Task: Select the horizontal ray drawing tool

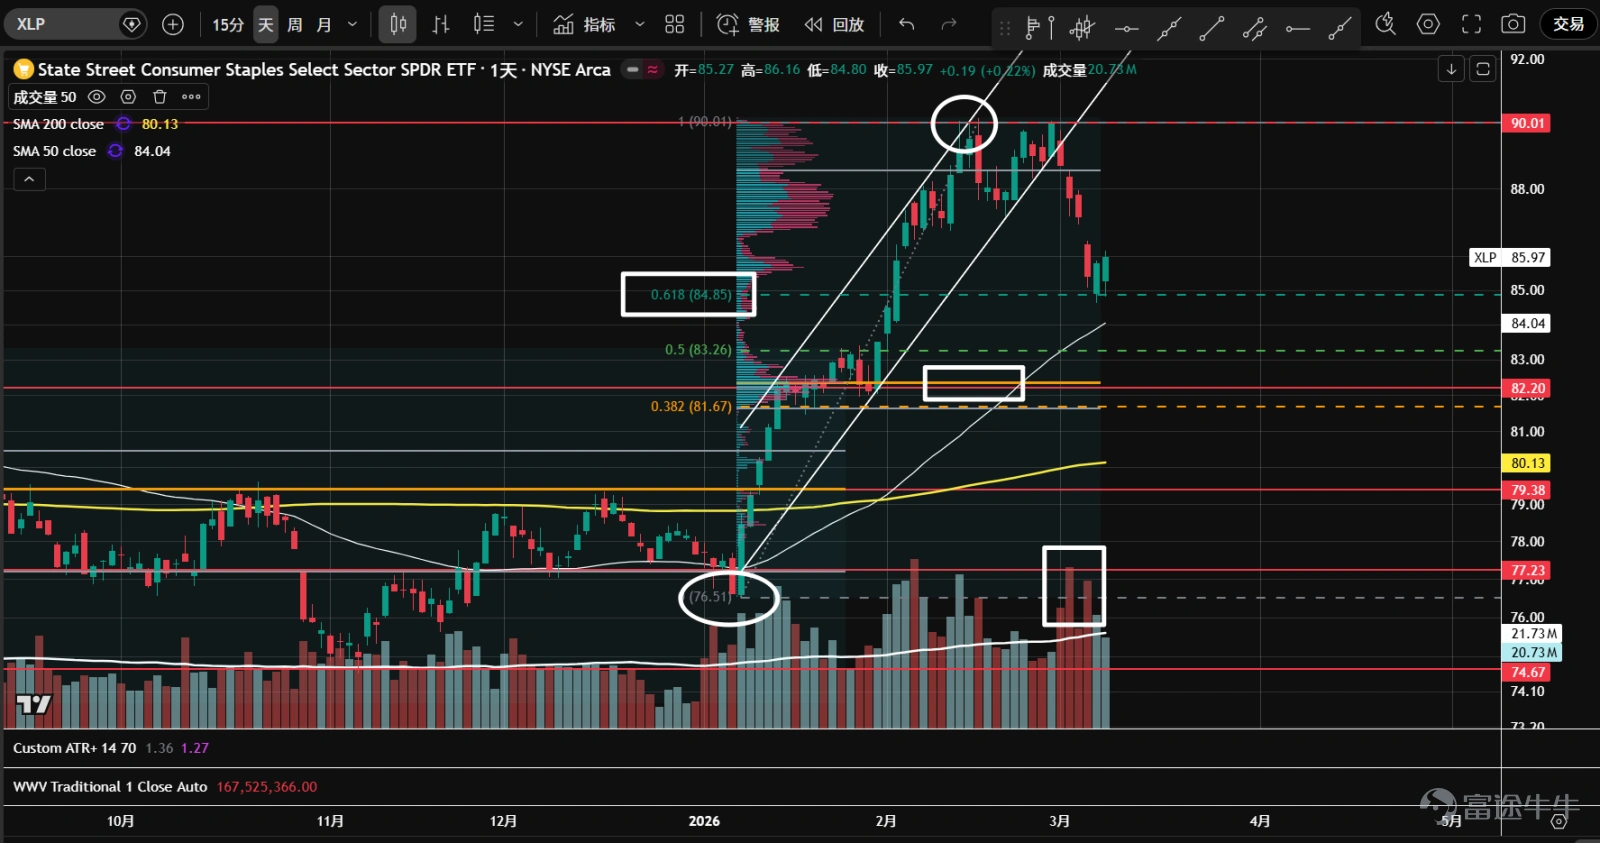Action: [1297, 28]
